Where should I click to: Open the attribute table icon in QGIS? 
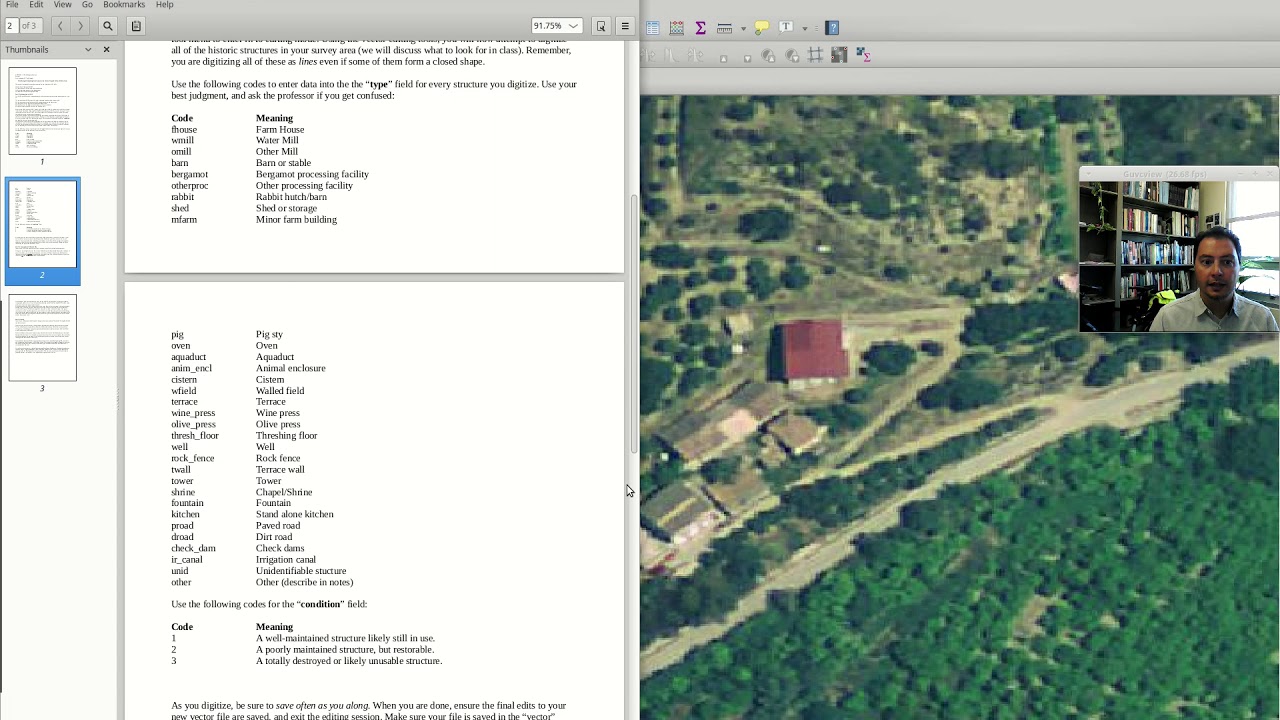[653, 27]
